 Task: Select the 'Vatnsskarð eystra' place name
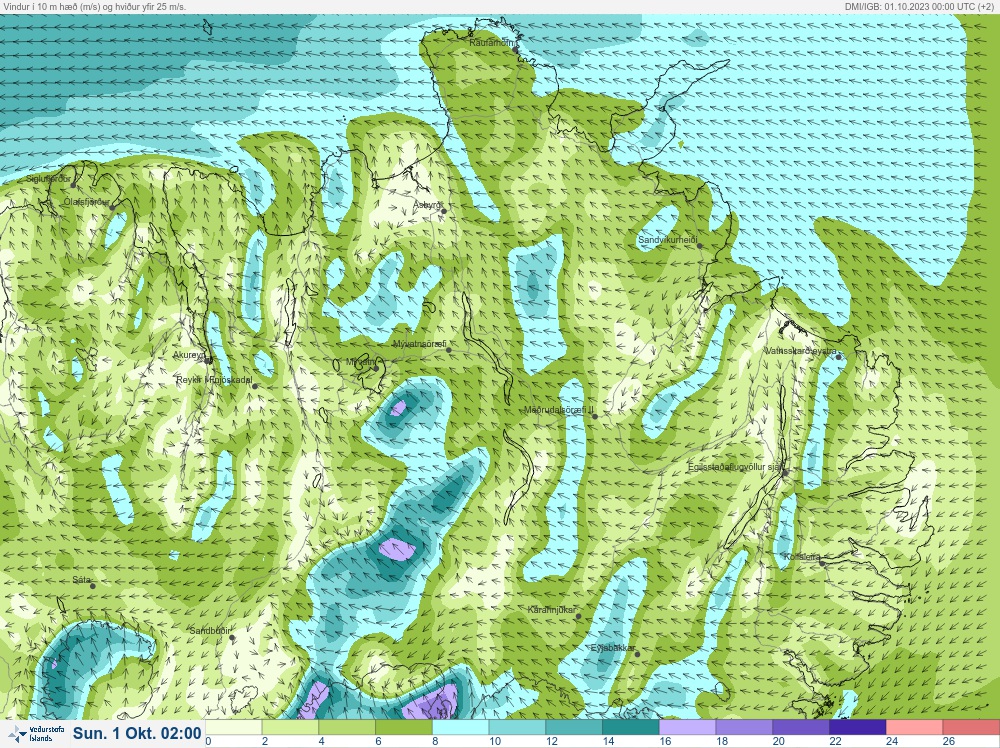(800, 351)
